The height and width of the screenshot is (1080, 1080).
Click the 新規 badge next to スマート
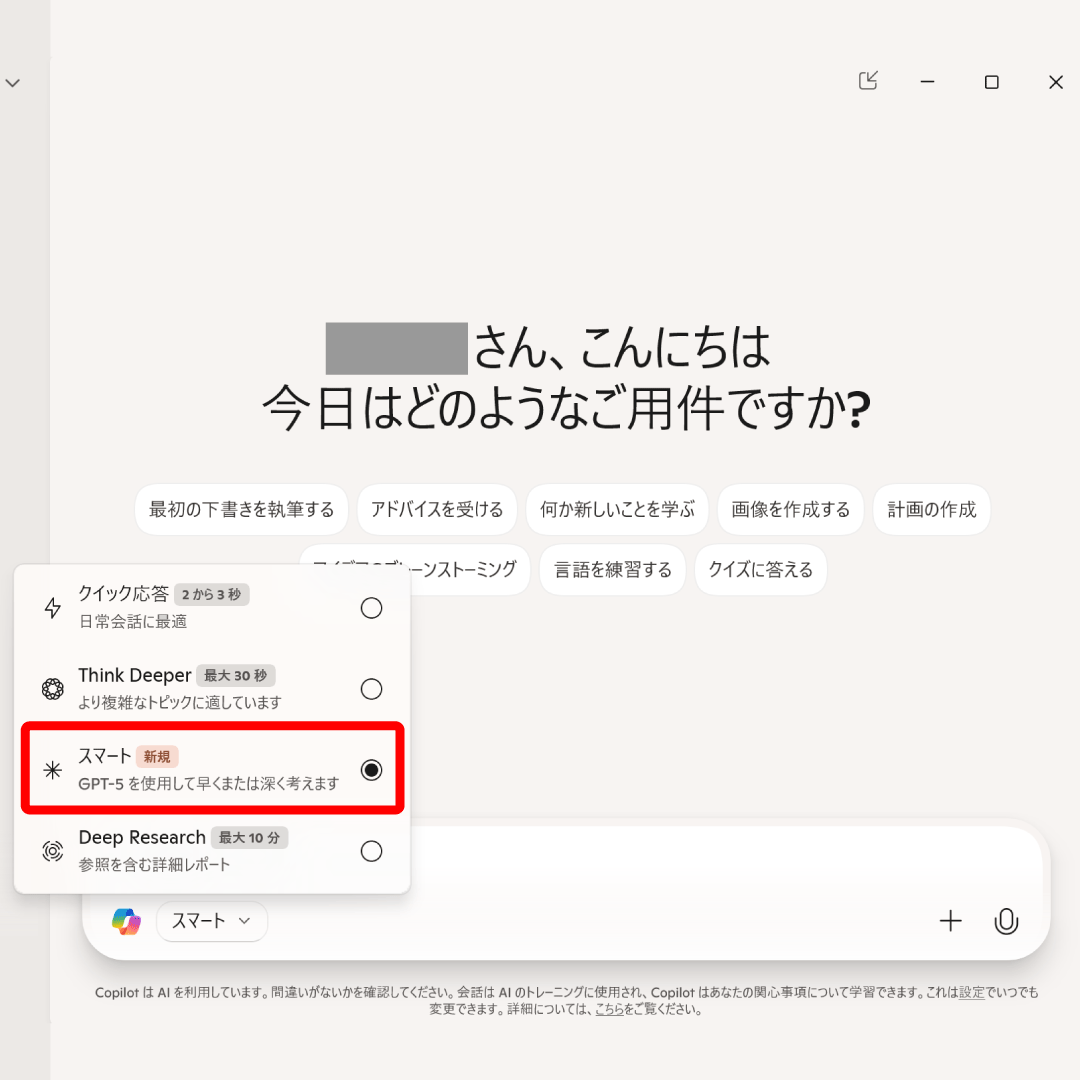[157, 757]
